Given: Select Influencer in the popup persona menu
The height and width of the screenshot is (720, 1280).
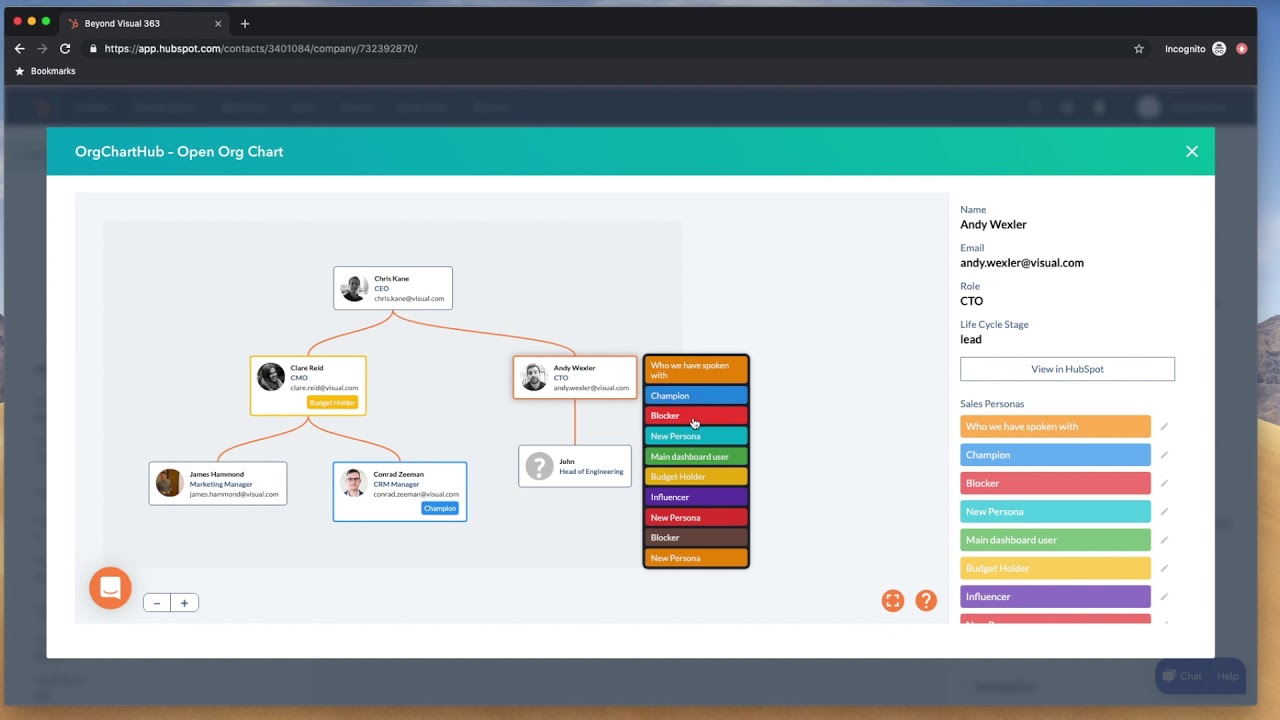Looking at the screenshot, I should (696, 497).
